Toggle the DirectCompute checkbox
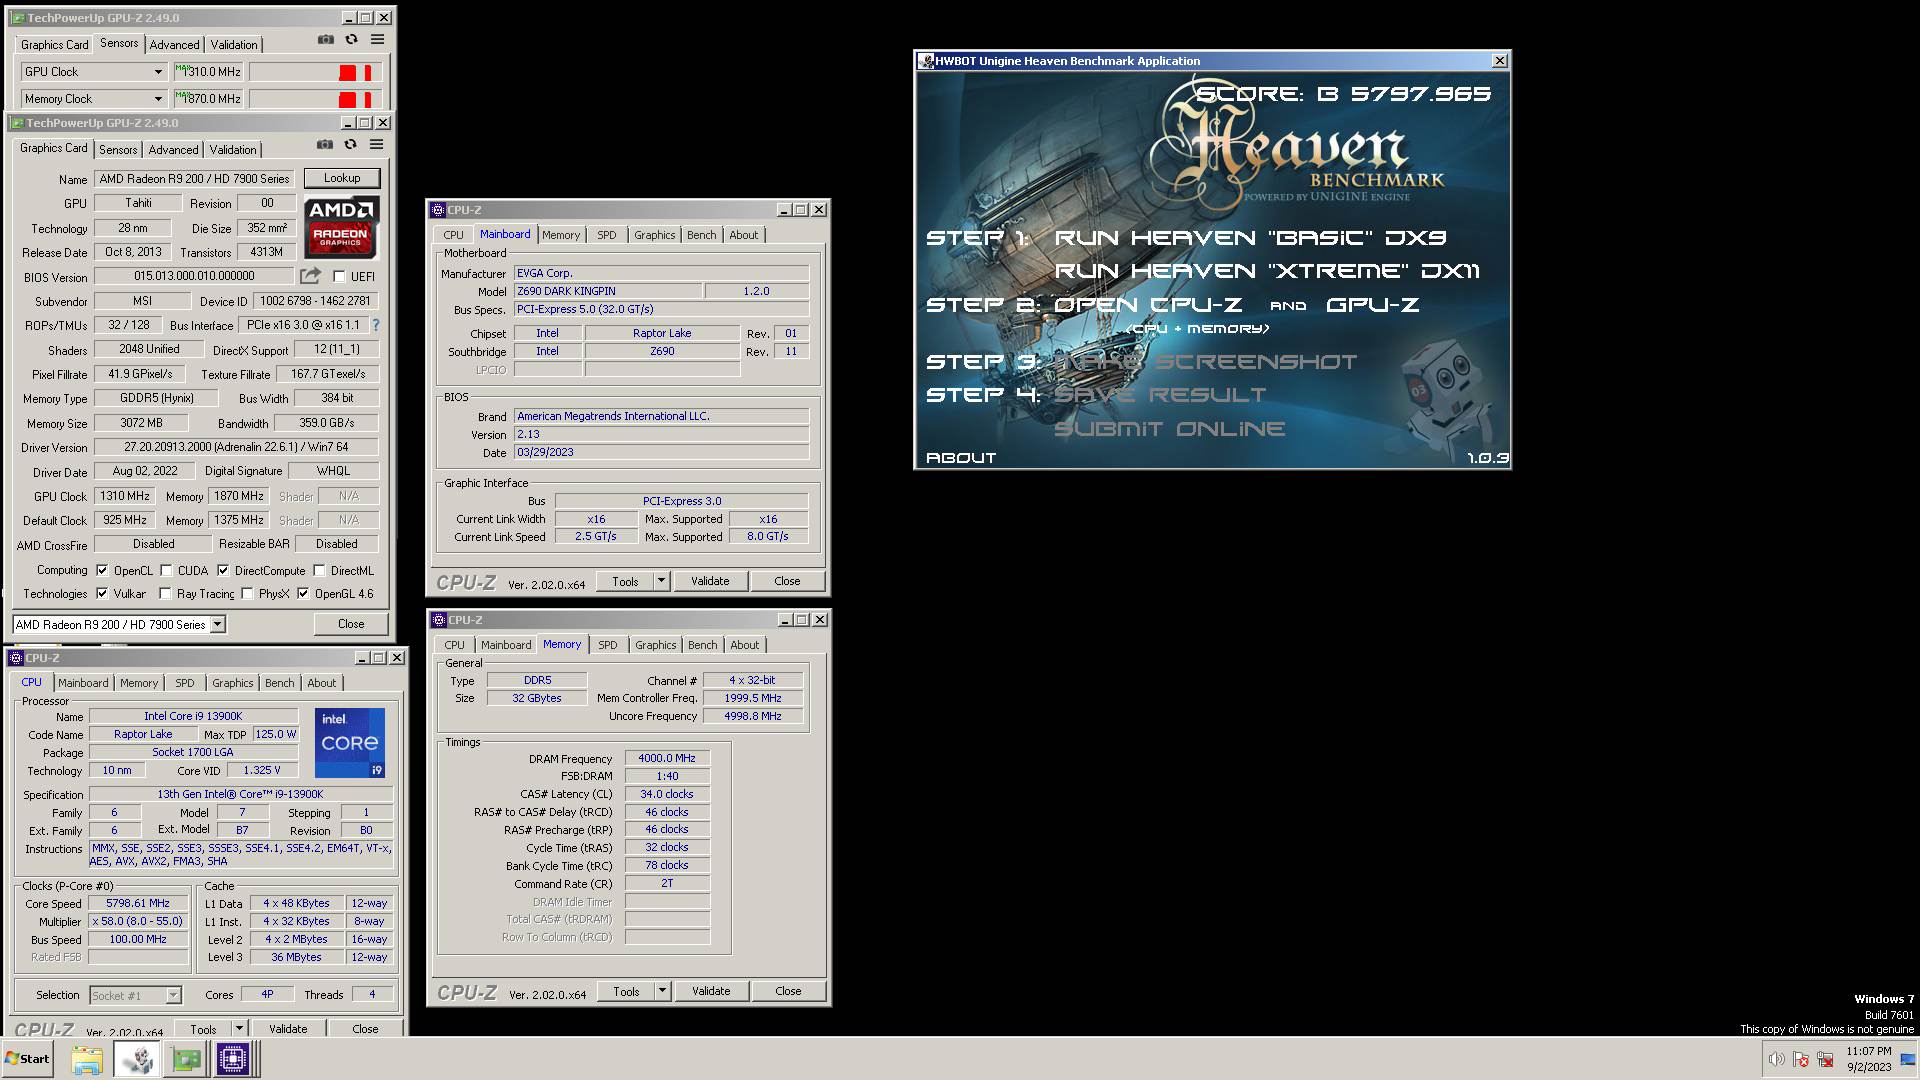1920x1080 pixels. pos(223,571)
